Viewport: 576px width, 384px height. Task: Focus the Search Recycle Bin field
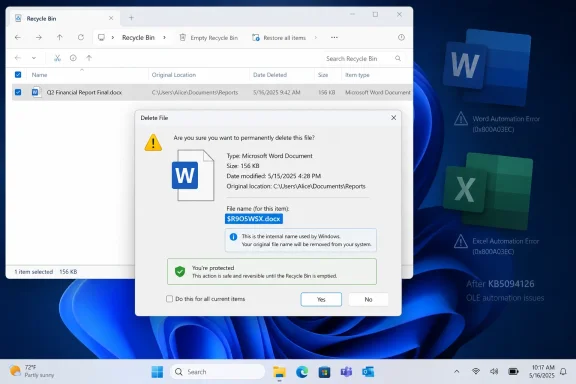[x=362, y=58]
